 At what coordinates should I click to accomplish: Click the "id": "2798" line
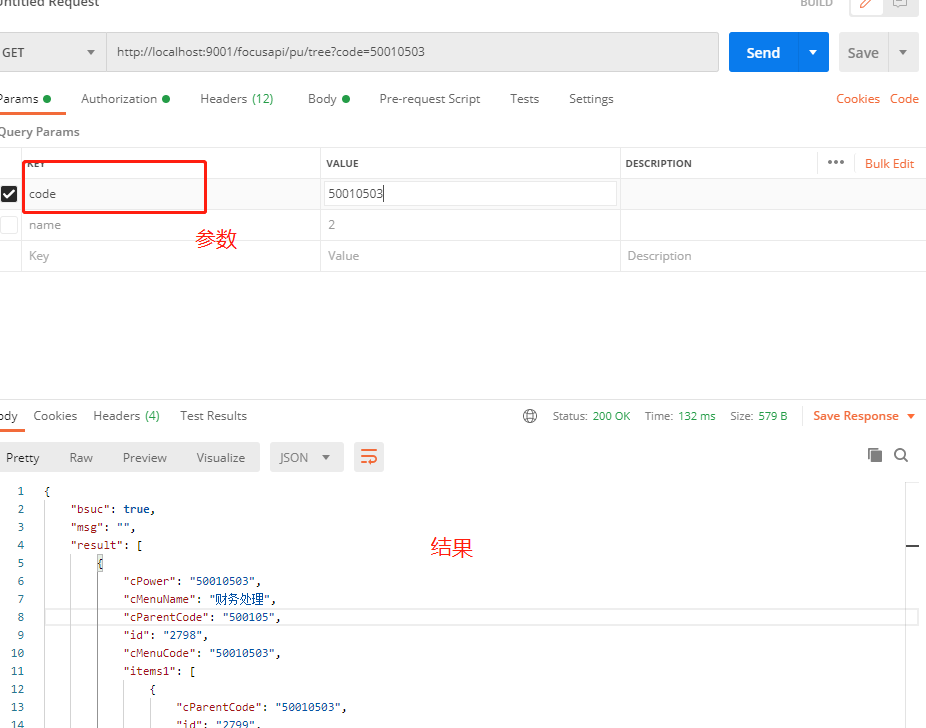coord(165,635)
